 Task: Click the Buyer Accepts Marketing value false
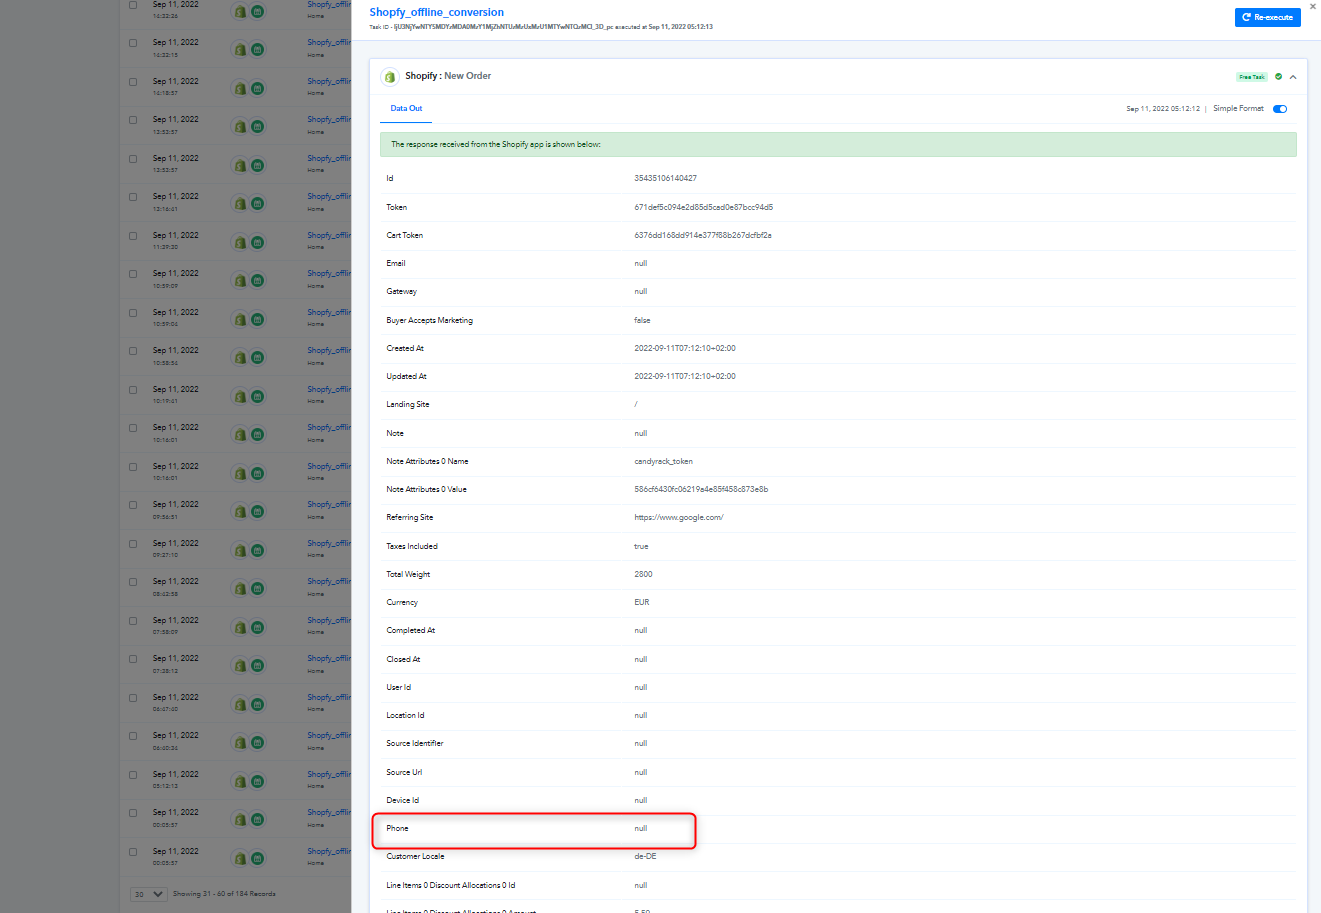(642, 320)
